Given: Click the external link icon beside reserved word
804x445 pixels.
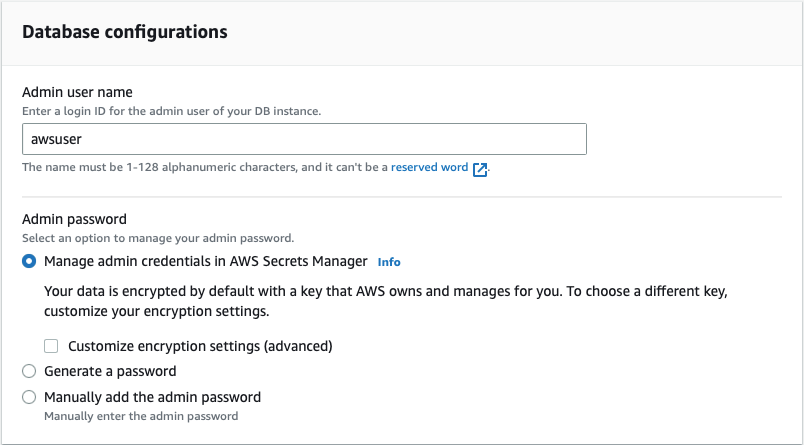Looking at the screenshot, I should click(480, 169).
